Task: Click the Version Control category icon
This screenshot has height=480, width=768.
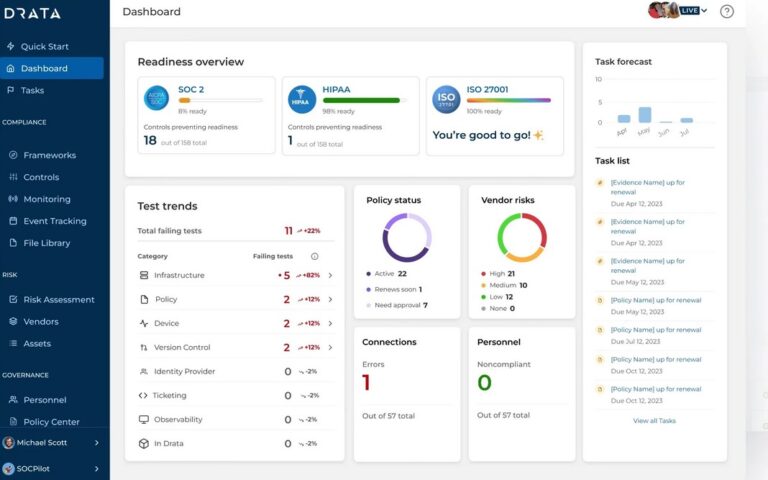Action: (144, 347)
